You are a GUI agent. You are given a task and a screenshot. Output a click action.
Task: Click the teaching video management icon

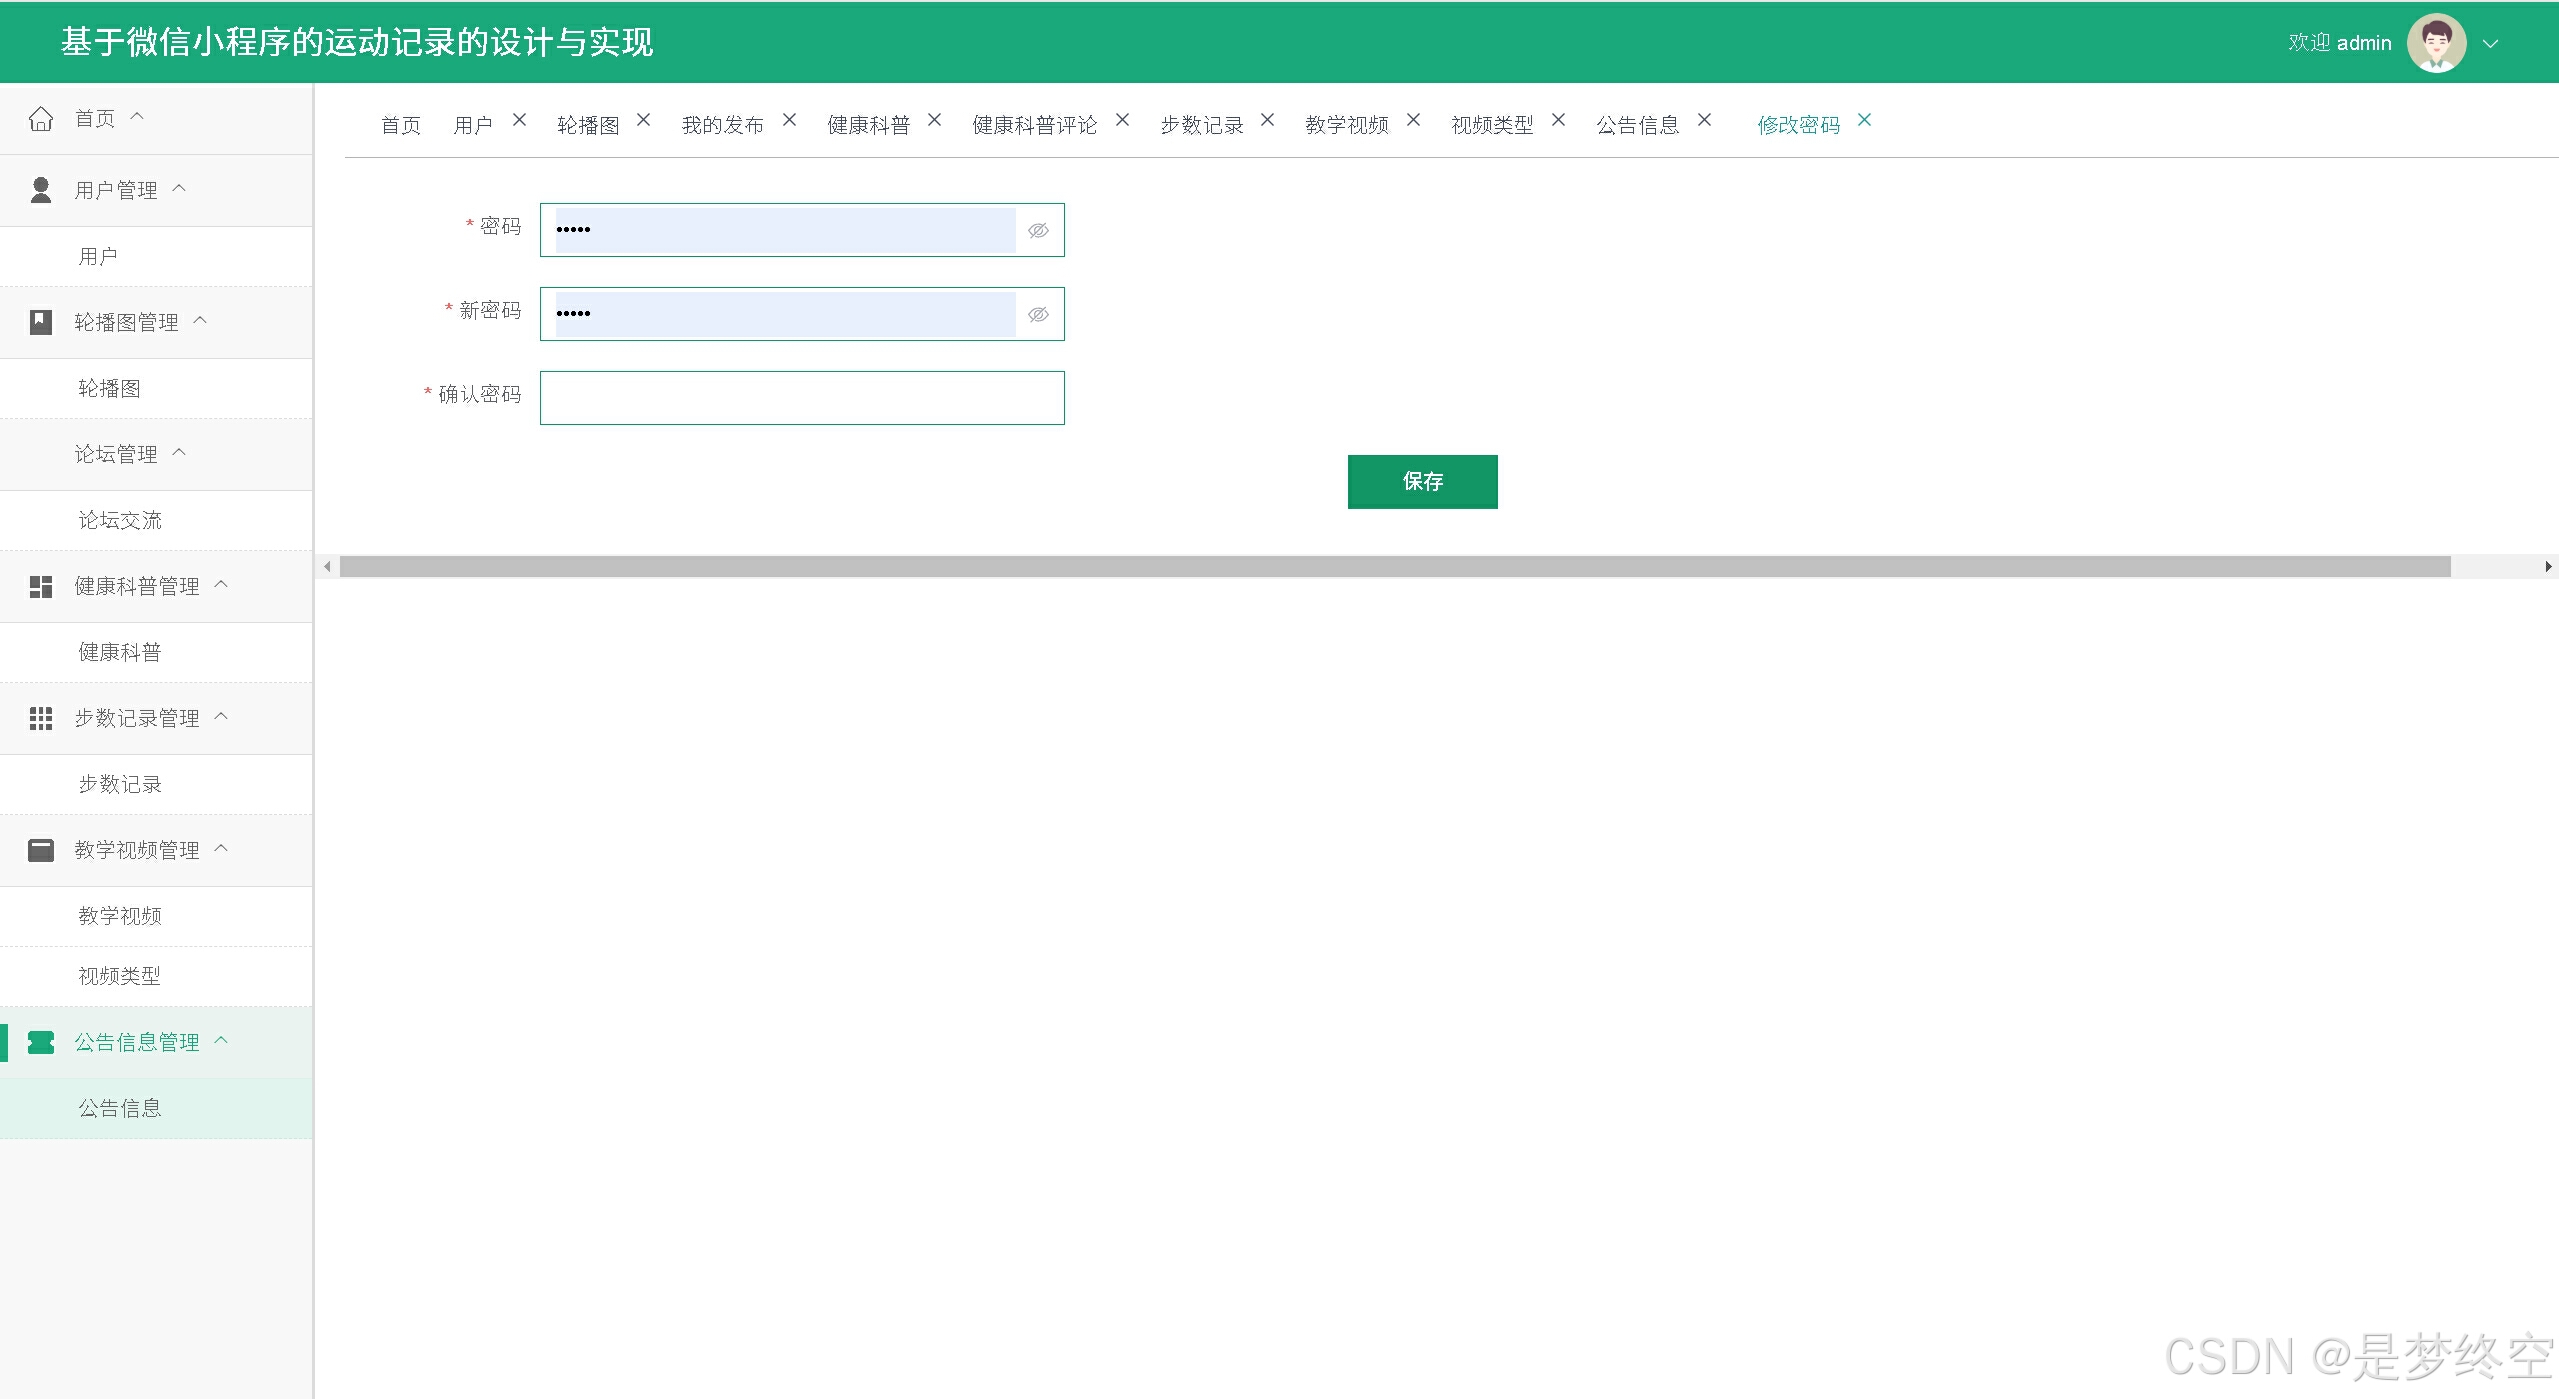(41, 850)
